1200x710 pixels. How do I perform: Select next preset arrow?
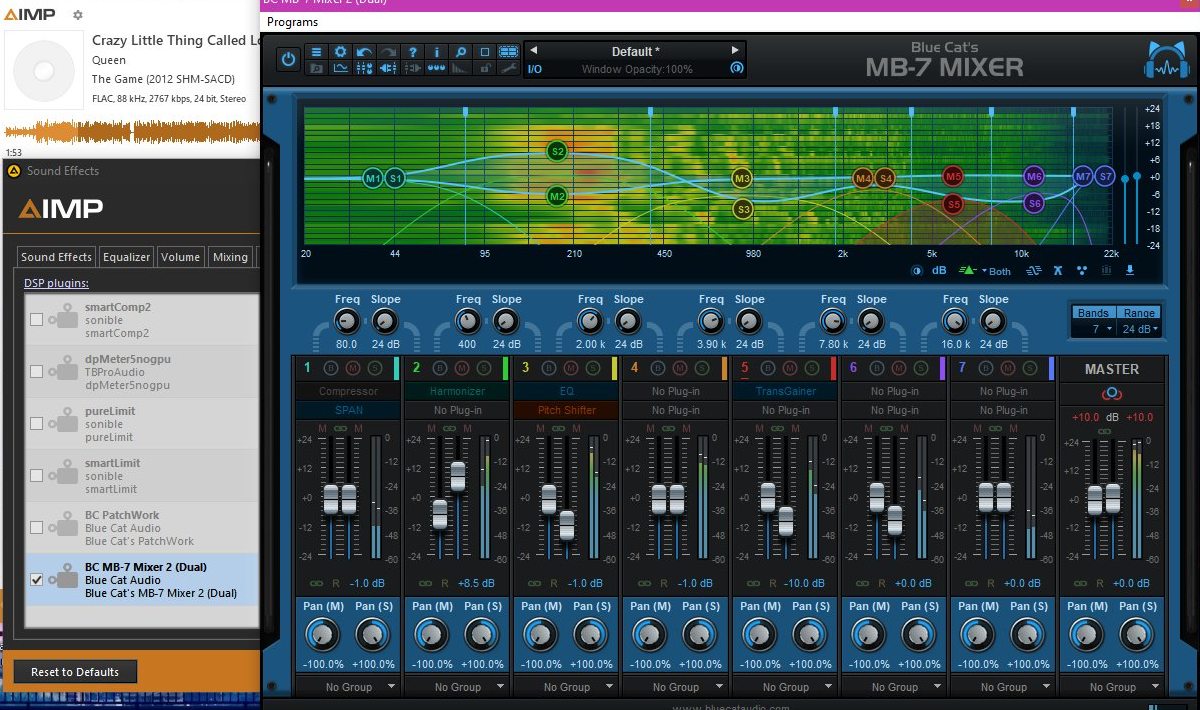pos(736,51)
